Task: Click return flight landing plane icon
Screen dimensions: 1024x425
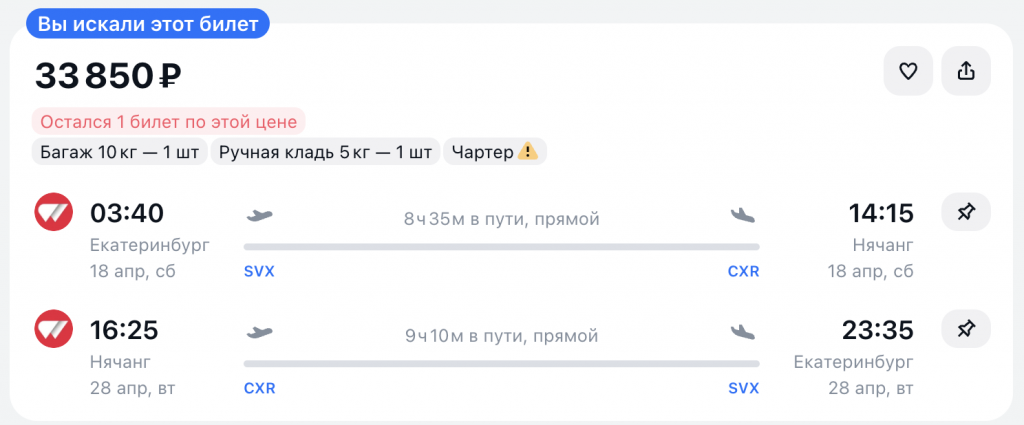Action: point(743,331)
